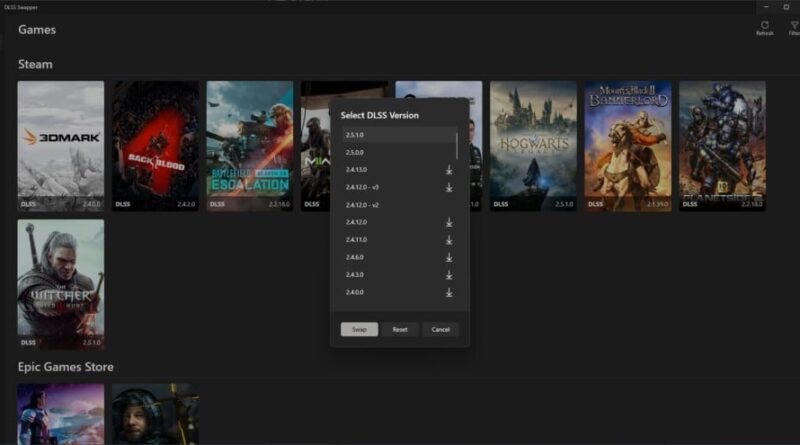This screenshot has height=445, width=800.
Task: Open Mount & Blade II Bannerlord tile
Action: (x=628, y=146)
